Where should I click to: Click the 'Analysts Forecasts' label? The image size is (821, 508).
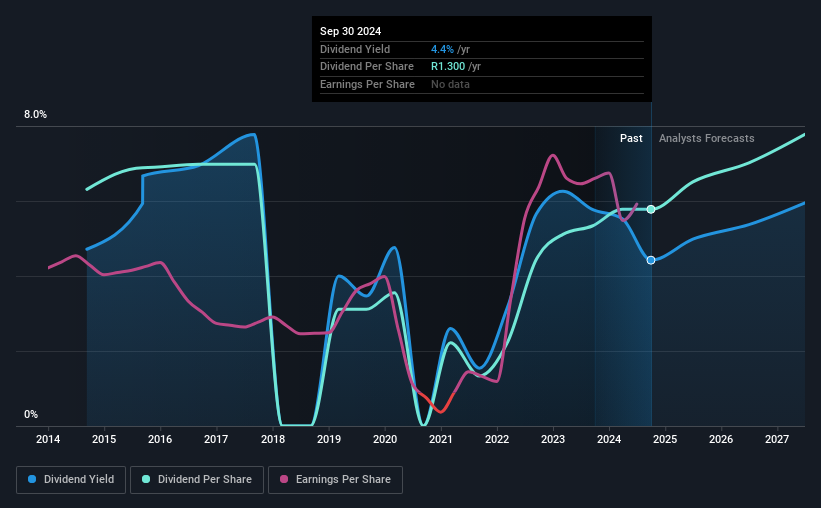[706, 138]
